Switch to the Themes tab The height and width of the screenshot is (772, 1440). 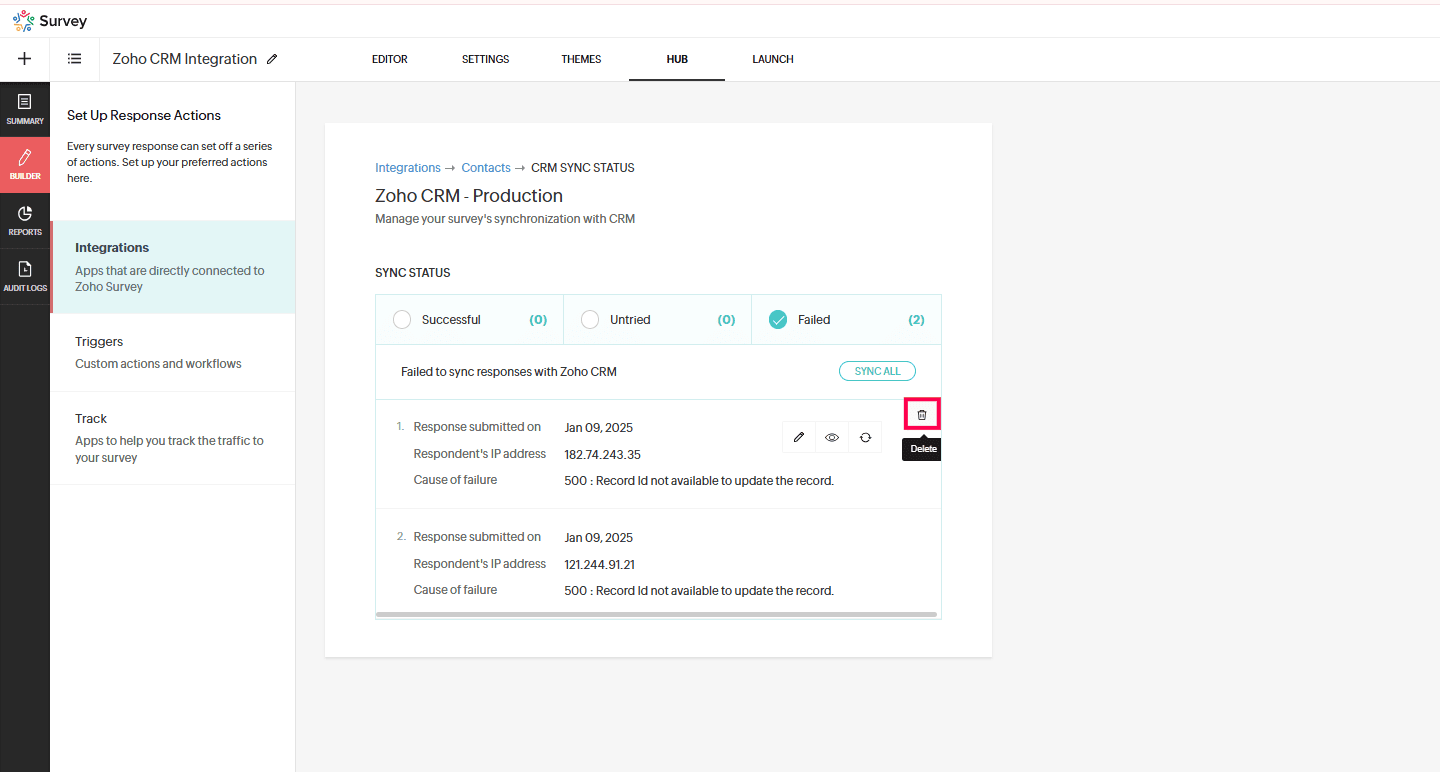click(x=581, y=59)
